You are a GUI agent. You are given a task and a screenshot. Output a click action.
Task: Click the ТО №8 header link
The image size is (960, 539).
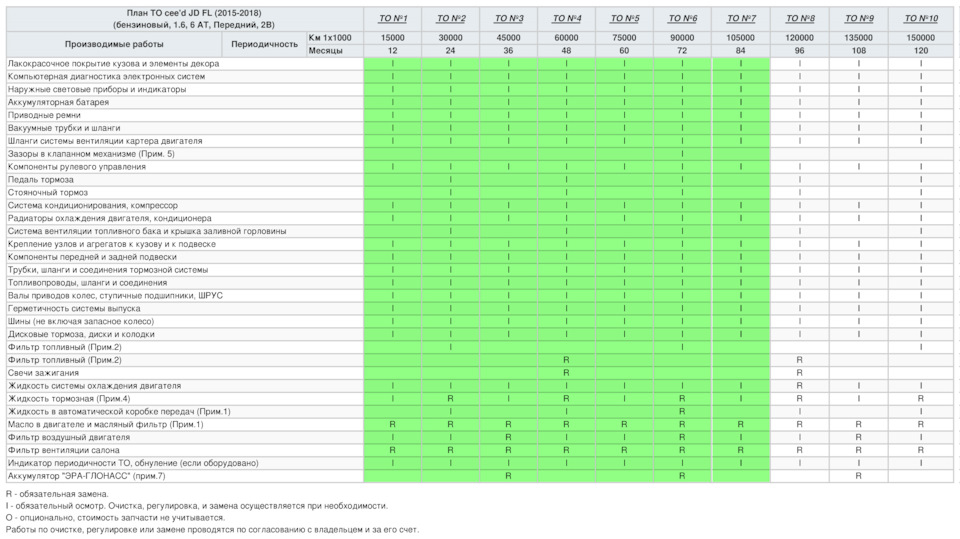click(800, 18)
